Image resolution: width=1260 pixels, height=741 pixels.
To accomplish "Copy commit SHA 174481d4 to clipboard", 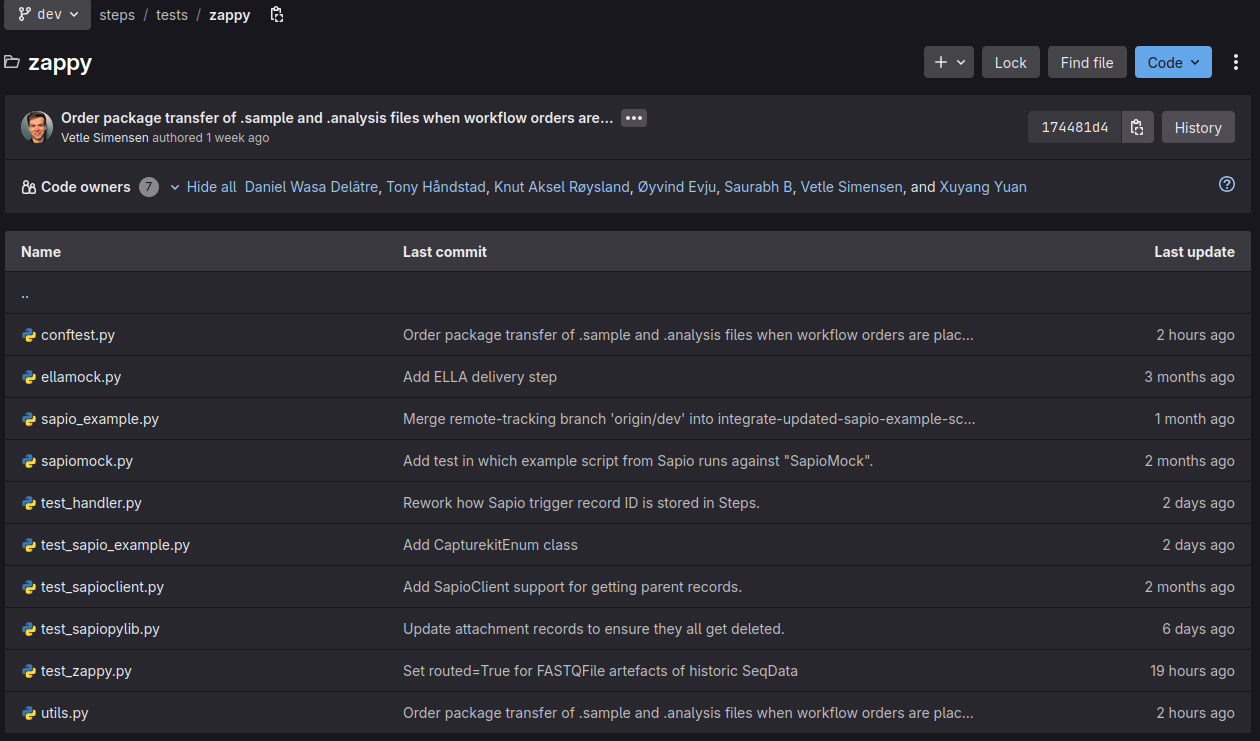I will [1137, 127].
